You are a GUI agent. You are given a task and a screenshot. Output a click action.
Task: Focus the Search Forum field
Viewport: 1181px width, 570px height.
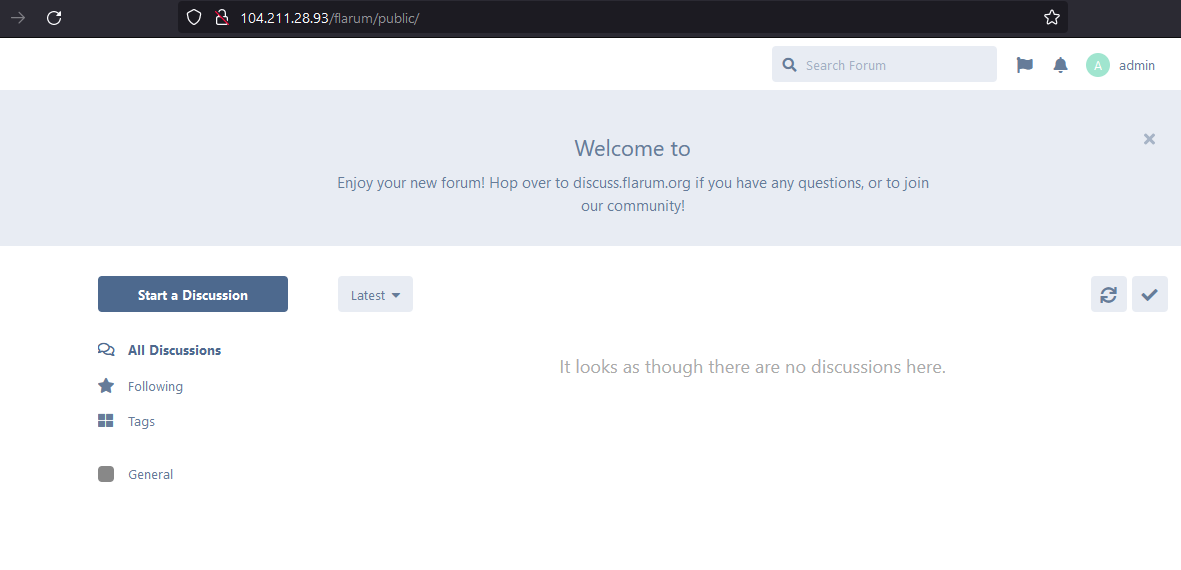(x=895, y=65)
